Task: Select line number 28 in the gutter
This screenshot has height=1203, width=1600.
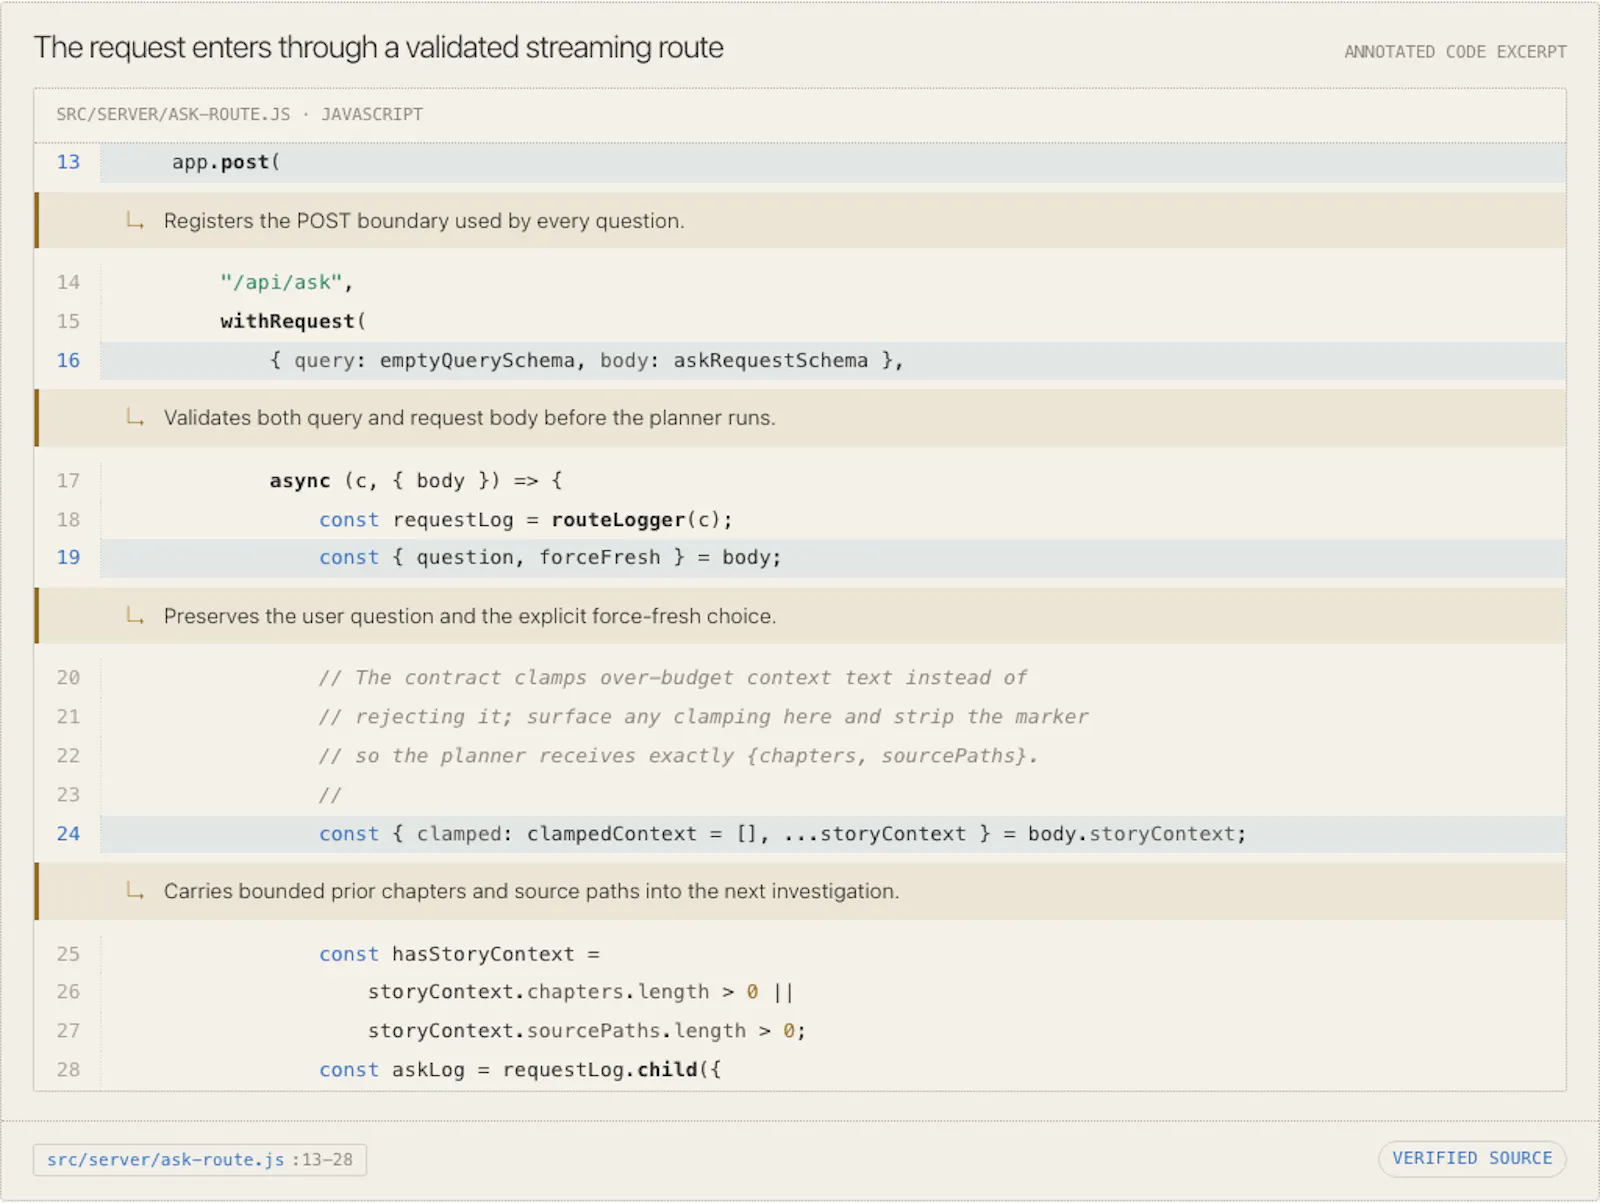Action: click(x=68, y=1070)
